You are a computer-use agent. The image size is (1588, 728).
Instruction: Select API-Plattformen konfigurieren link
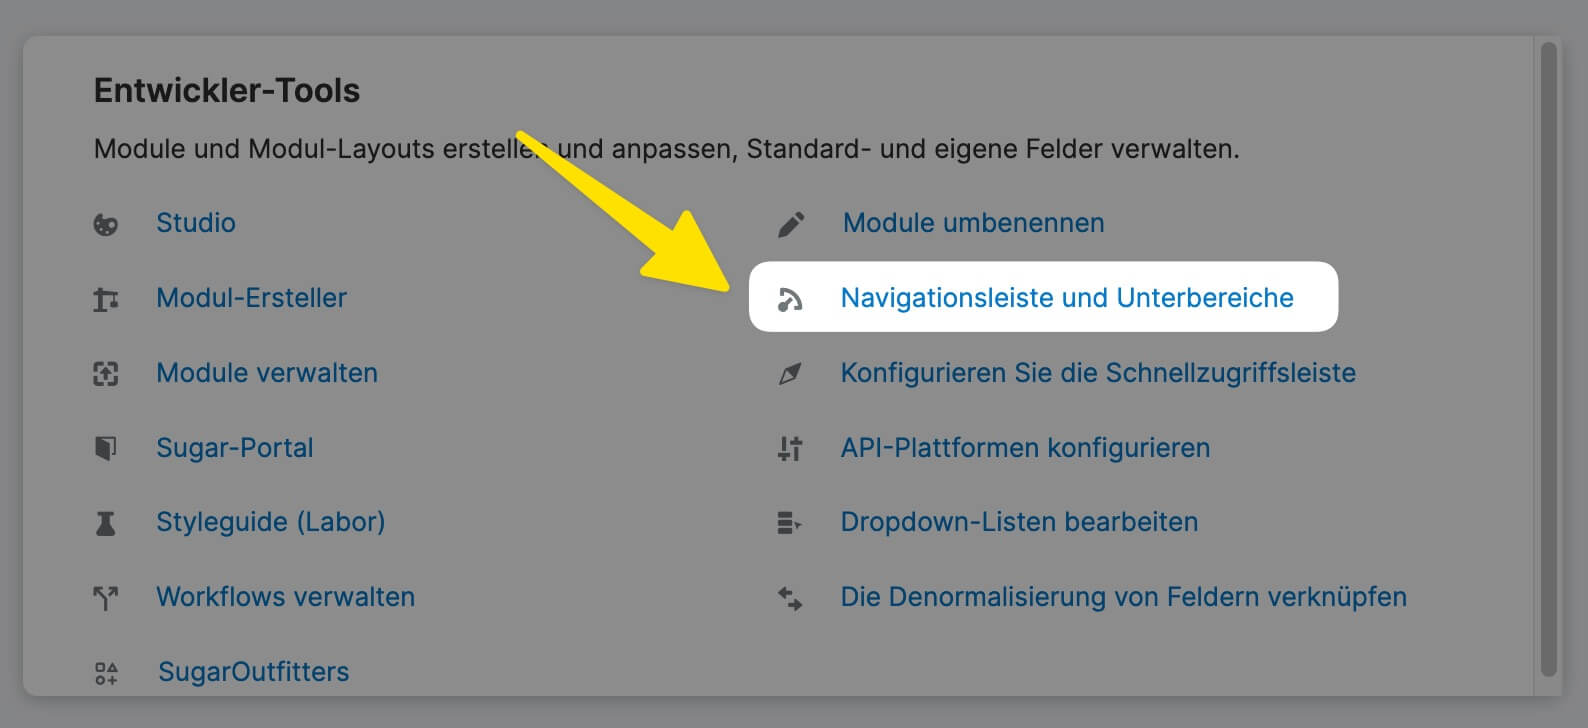tap(1024, 448)
